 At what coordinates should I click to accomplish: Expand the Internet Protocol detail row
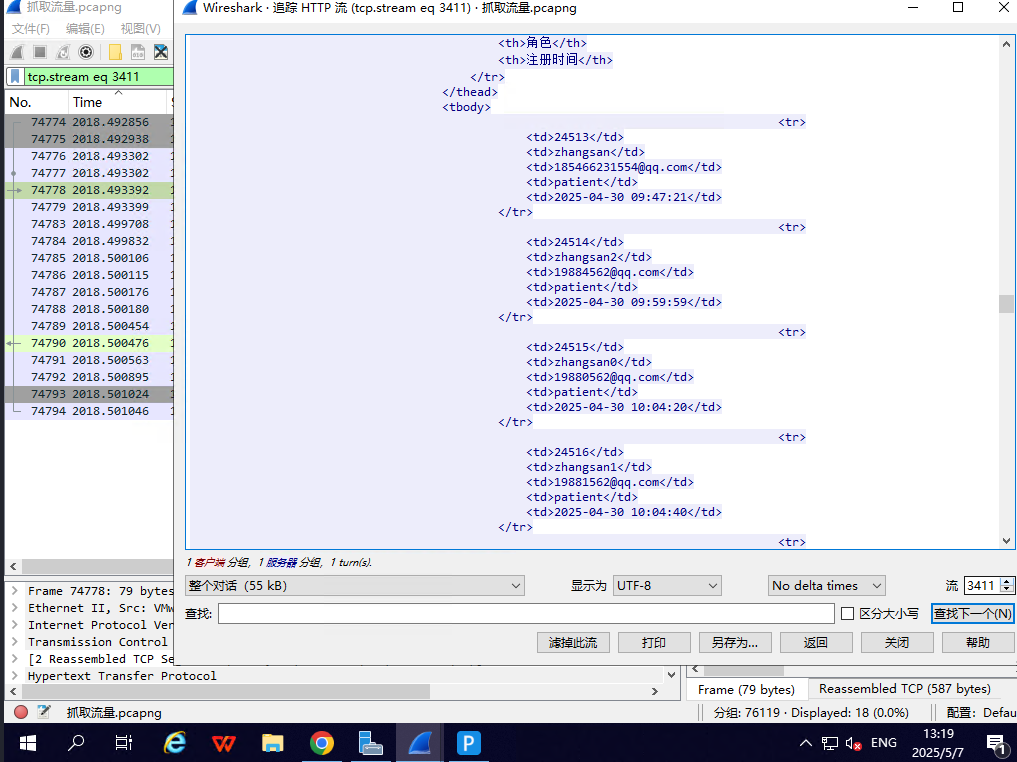pyautogui.click(x=14, y=625)
